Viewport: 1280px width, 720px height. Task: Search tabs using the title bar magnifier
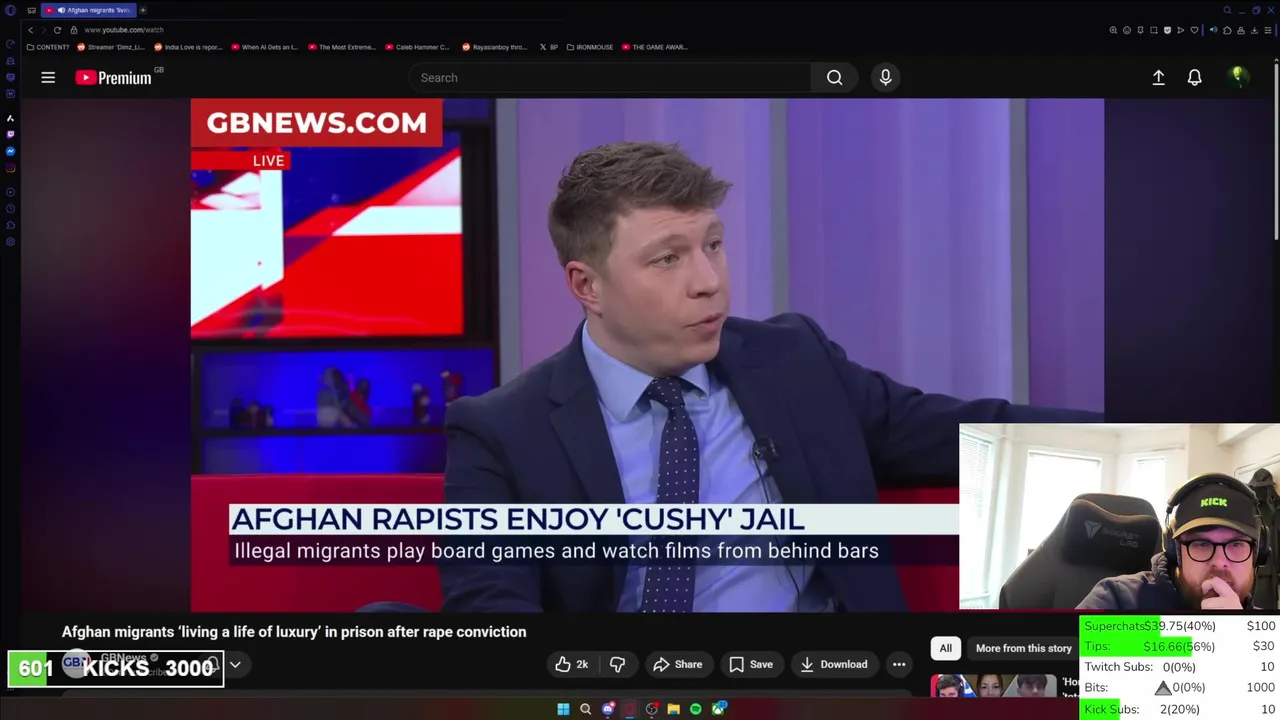point(1227,10)
